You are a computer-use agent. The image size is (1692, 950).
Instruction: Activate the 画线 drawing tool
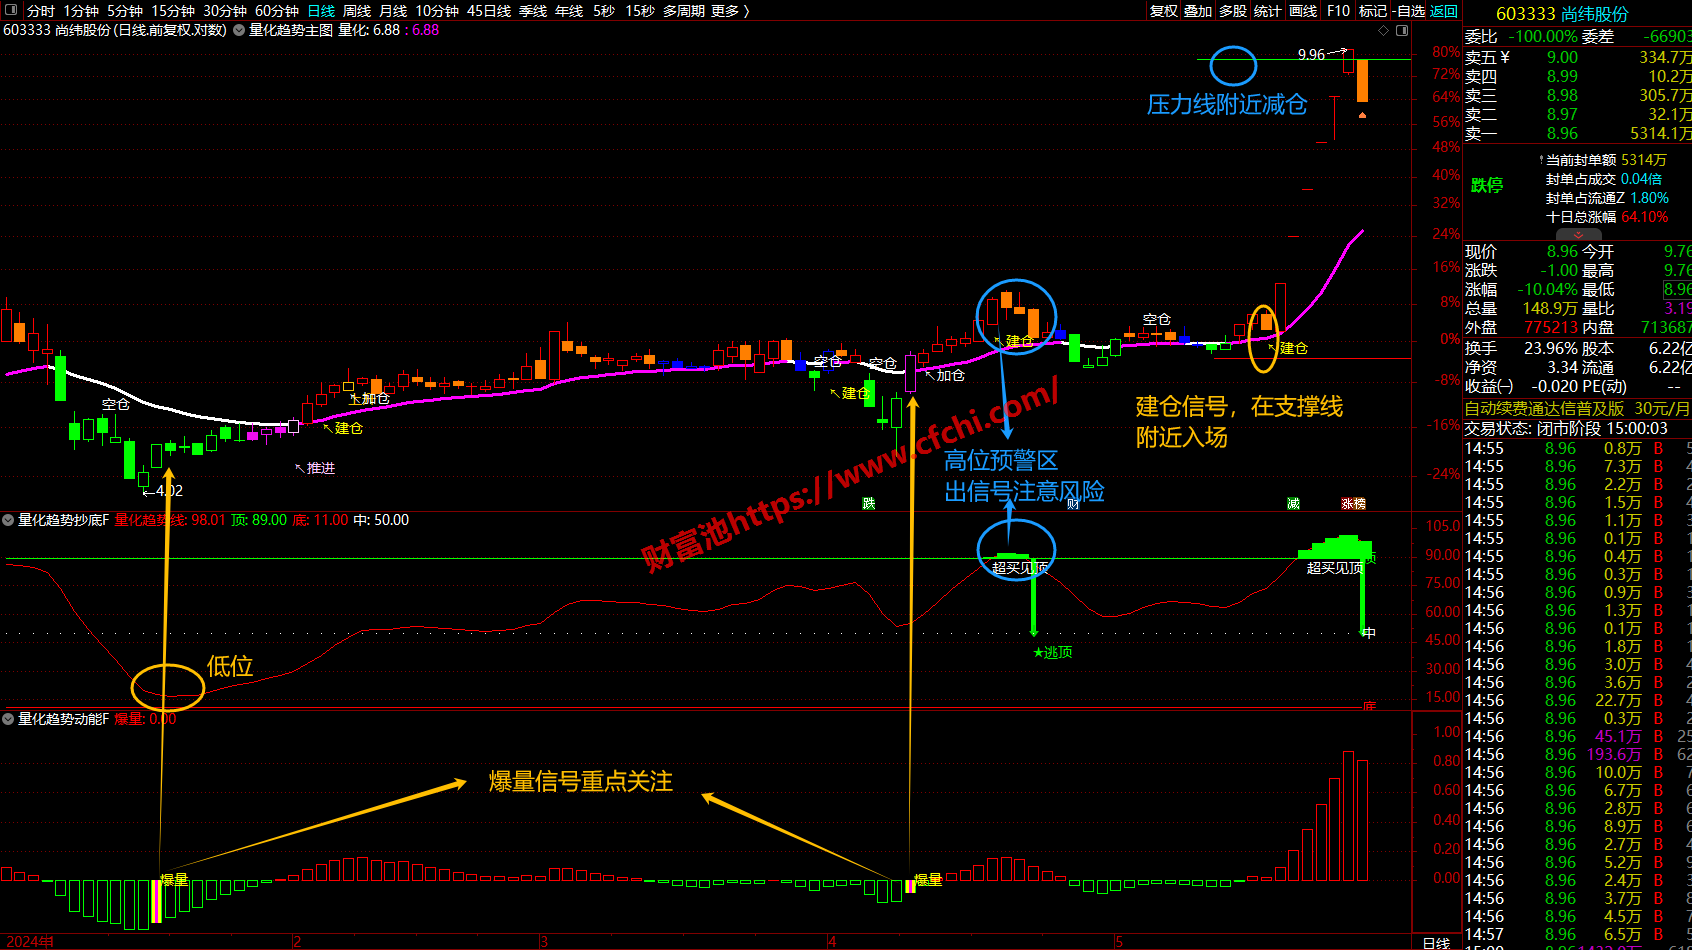(1303, 11)
